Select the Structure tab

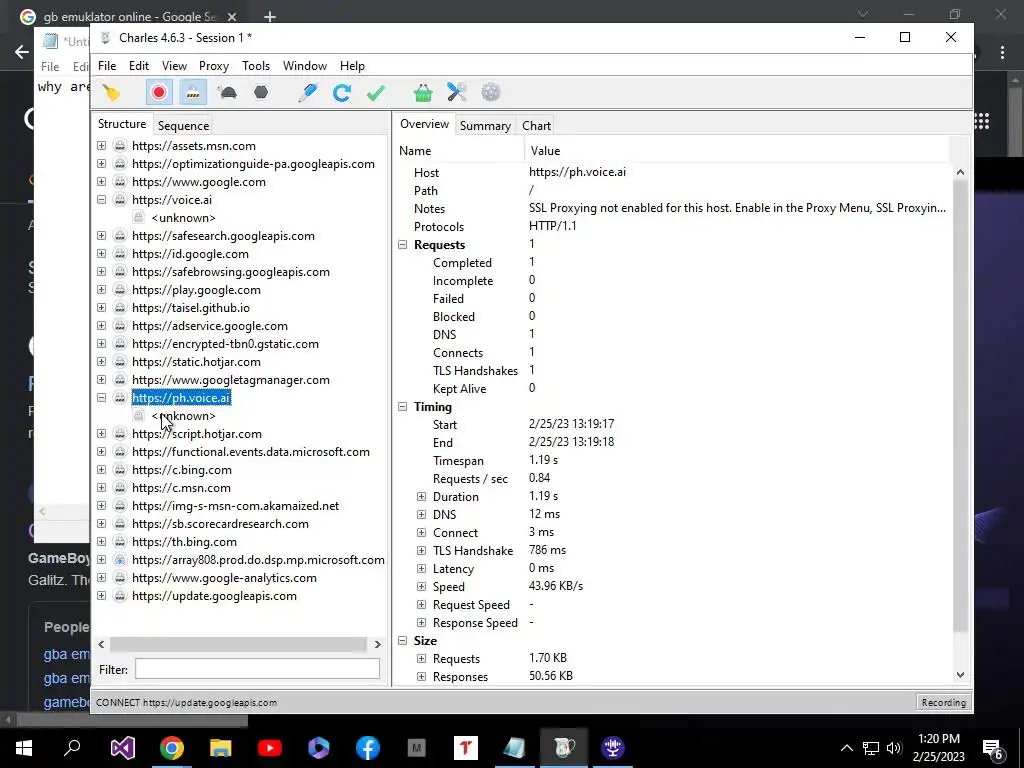[x=122, y=124]
